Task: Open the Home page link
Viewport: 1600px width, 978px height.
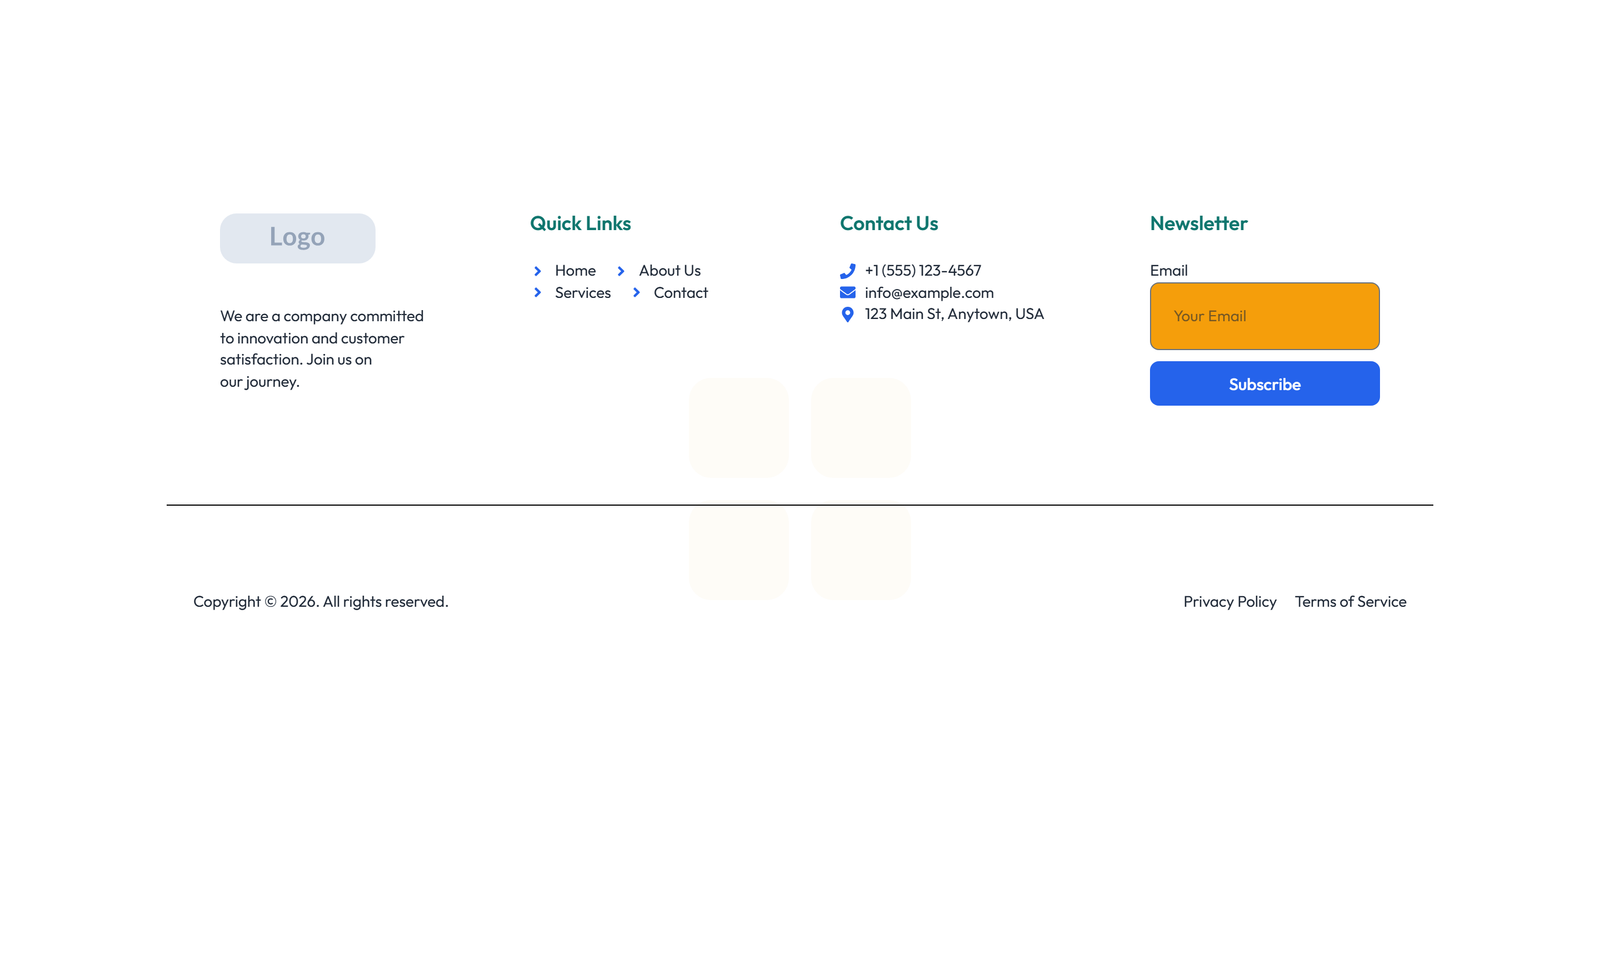Action: tap(575, 270)
